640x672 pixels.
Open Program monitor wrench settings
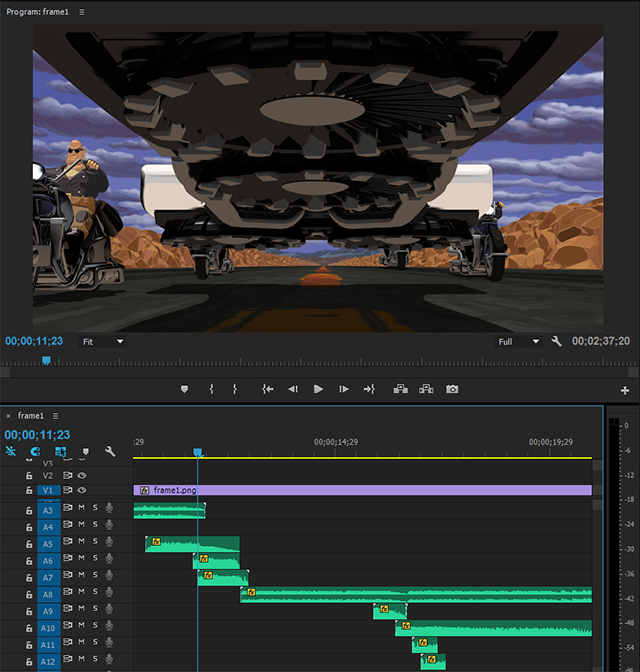click(x=556, y=342)
